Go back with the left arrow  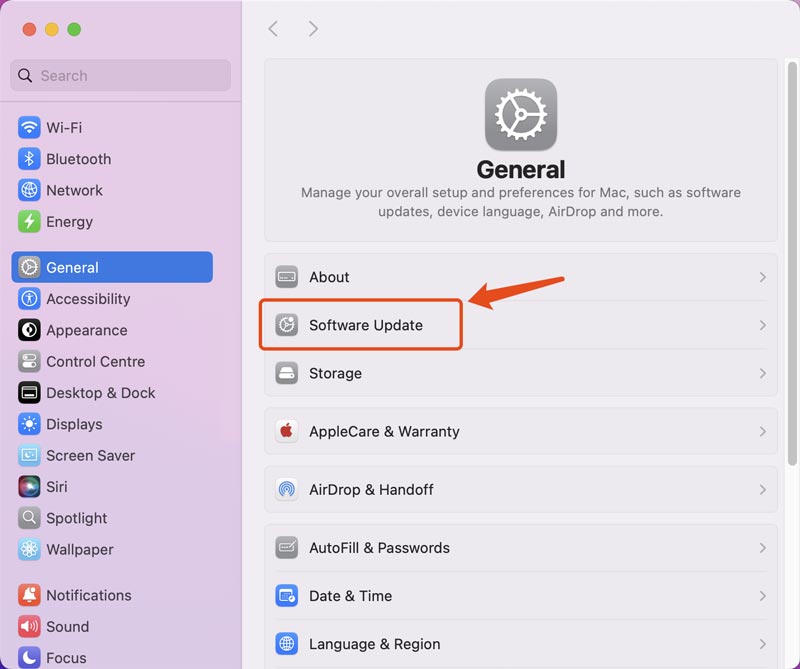(273, 29)
